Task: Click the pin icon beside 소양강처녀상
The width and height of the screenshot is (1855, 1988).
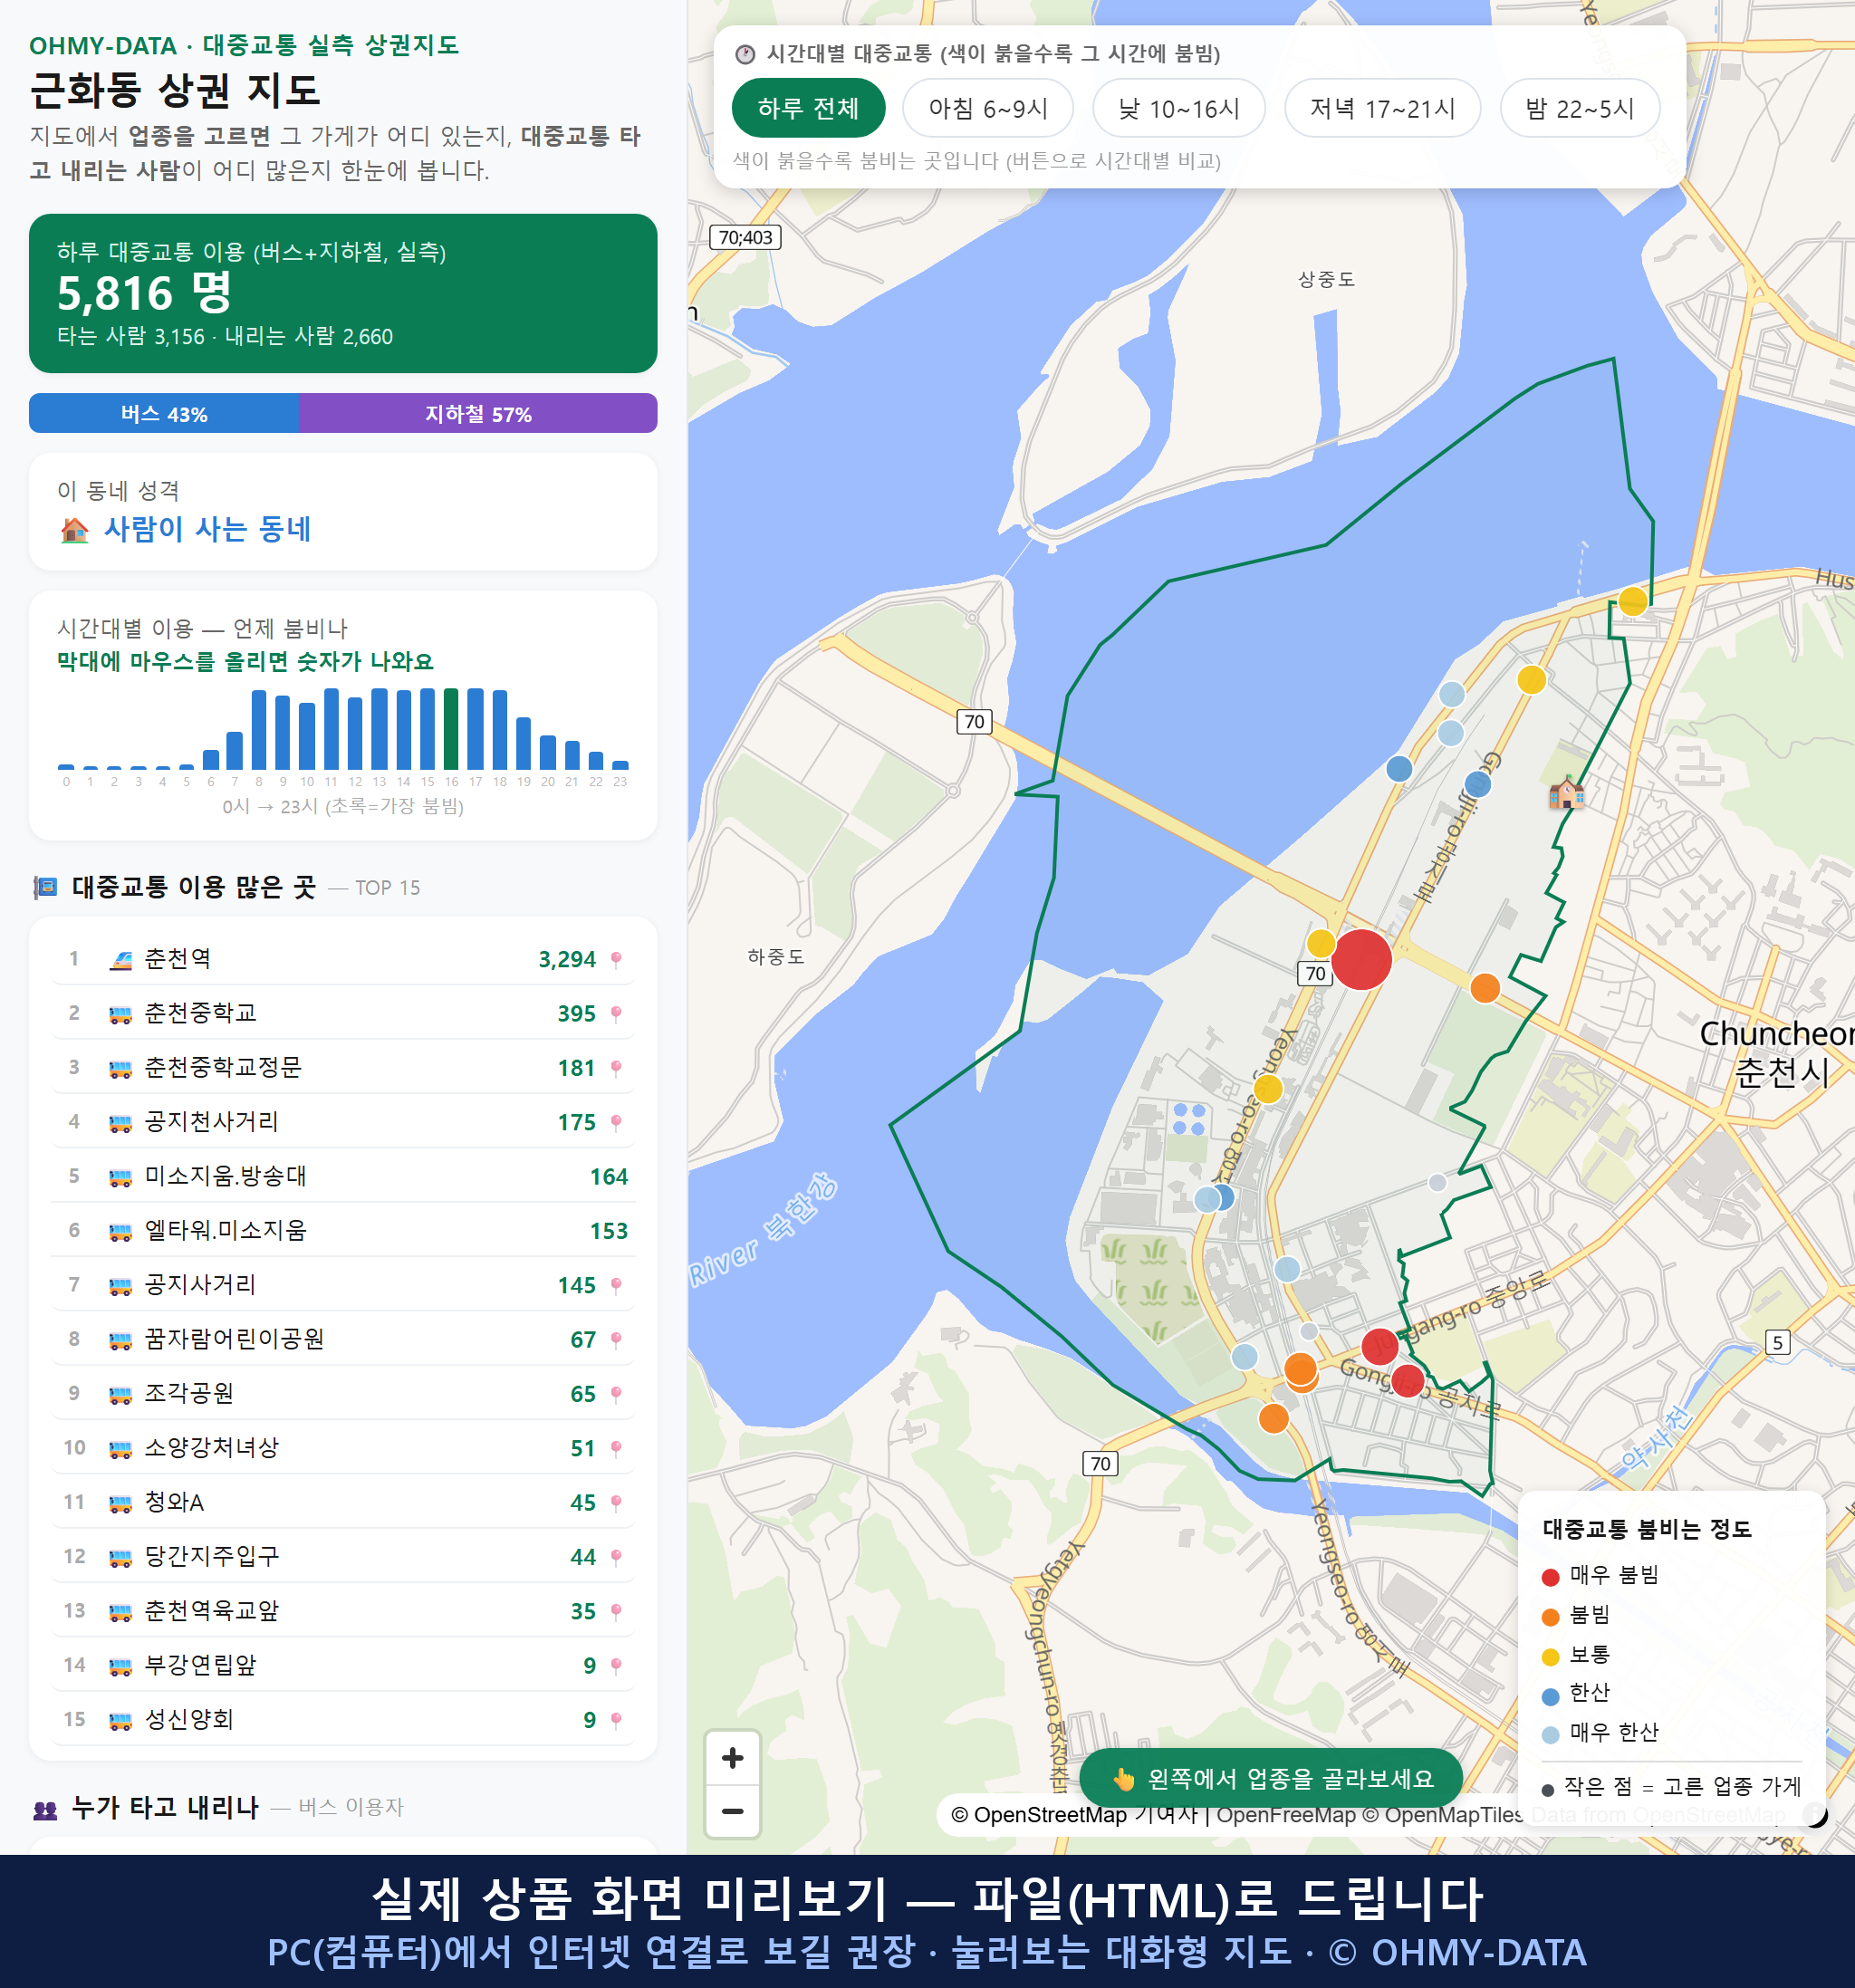Action: [x=616, y=1449]
